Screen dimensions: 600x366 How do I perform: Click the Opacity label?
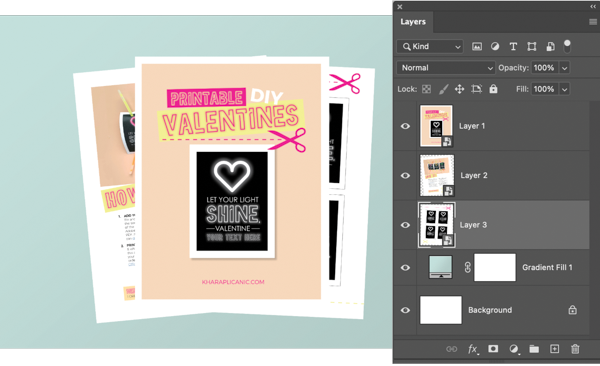(513, 68)
